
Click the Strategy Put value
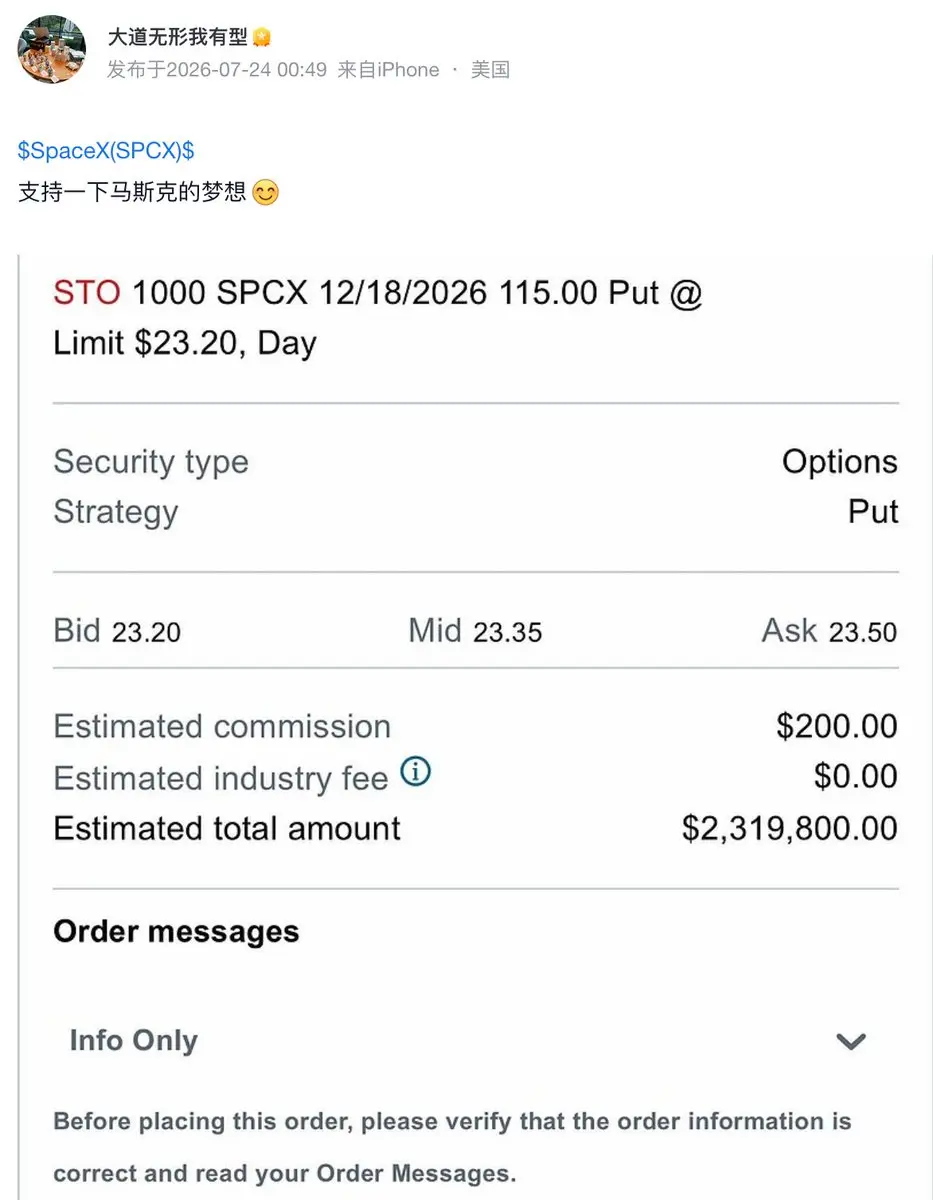(873, 511)
